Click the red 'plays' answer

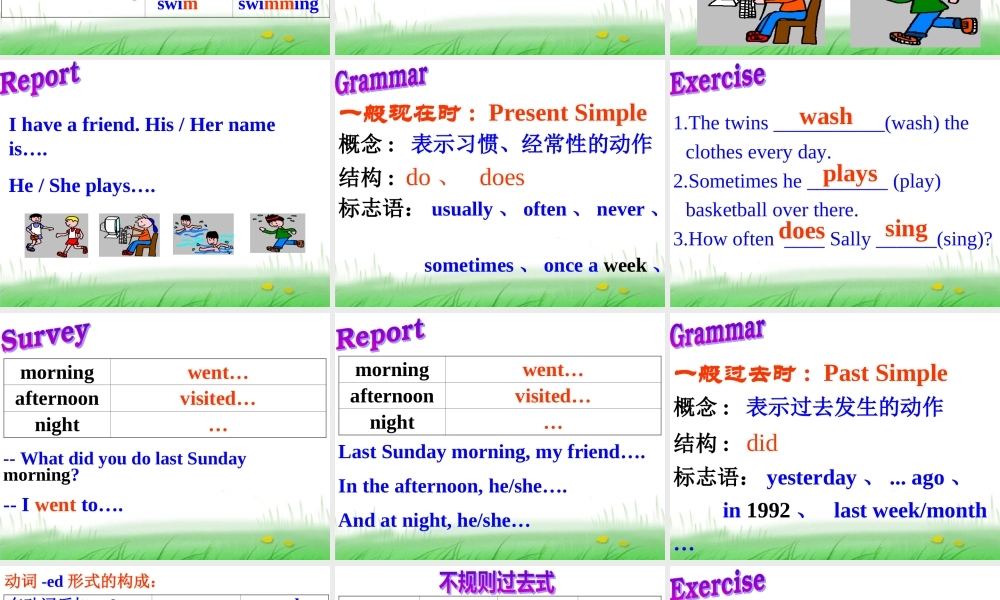(x=849, y=174)
